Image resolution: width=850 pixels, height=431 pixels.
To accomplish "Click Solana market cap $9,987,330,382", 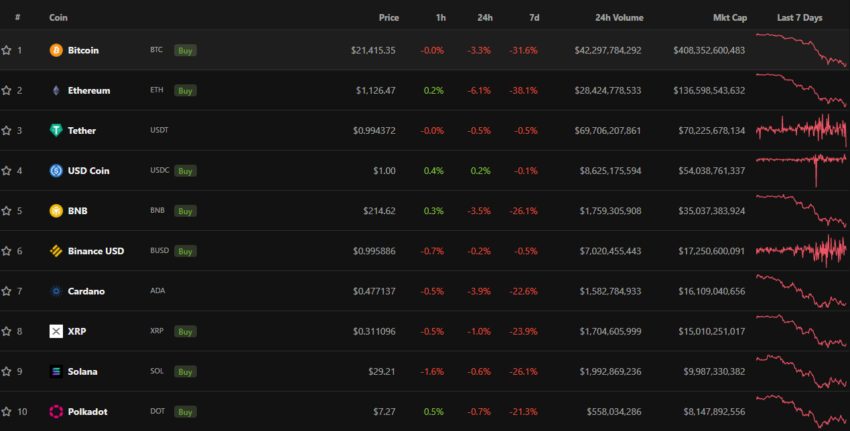I will click(714, 371).
